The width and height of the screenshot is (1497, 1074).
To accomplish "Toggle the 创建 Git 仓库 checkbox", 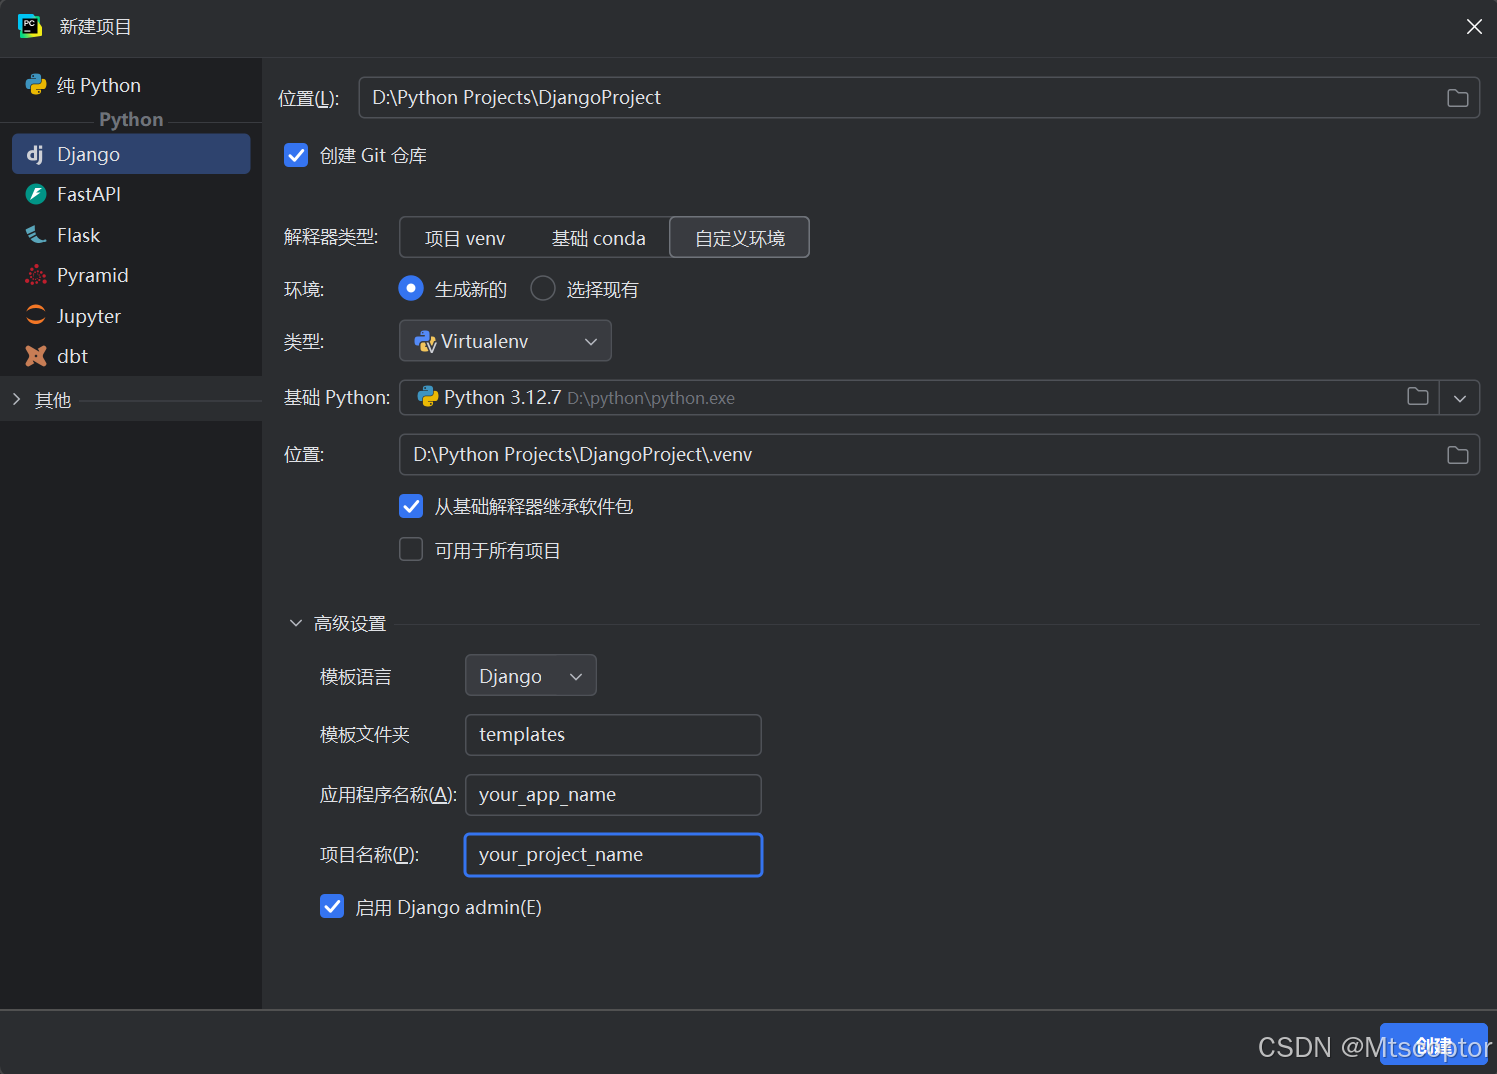I will (296, 155).
